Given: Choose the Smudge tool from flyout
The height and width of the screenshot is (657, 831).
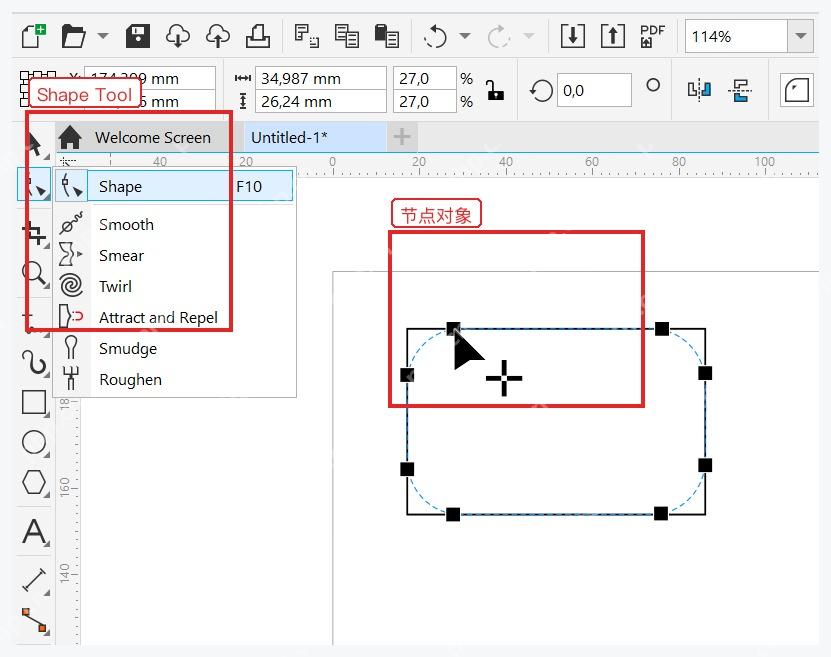Looking at the screenshot, I should pyautogui.click(x=174, y=348).
